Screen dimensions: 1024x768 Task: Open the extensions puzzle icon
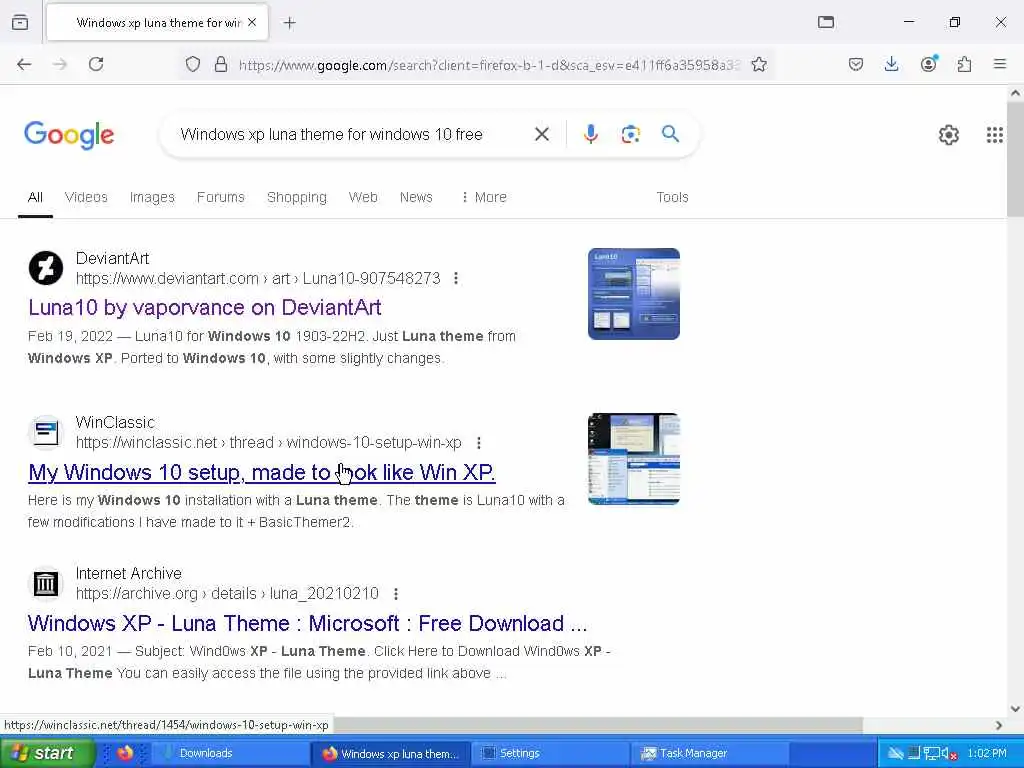964,64
